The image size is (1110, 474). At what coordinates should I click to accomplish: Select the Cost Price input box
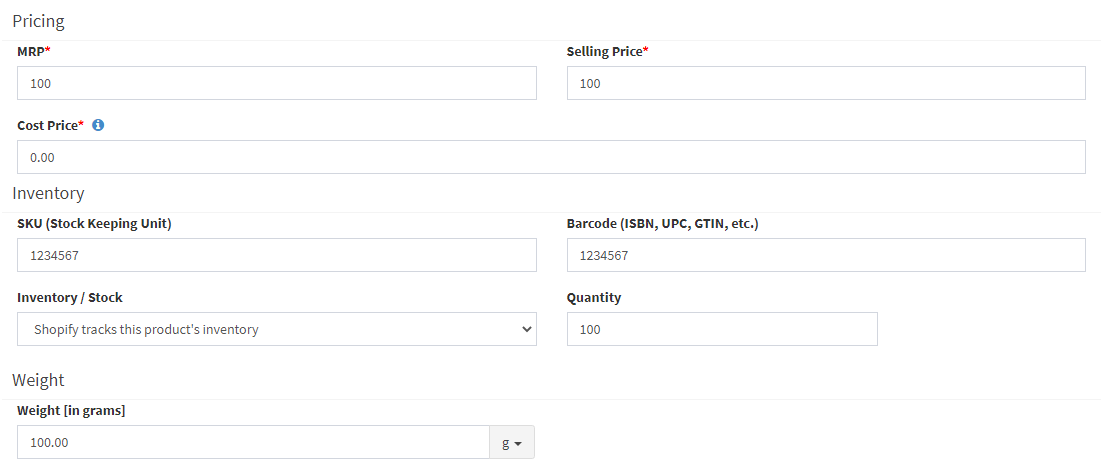tap(551, 157)
